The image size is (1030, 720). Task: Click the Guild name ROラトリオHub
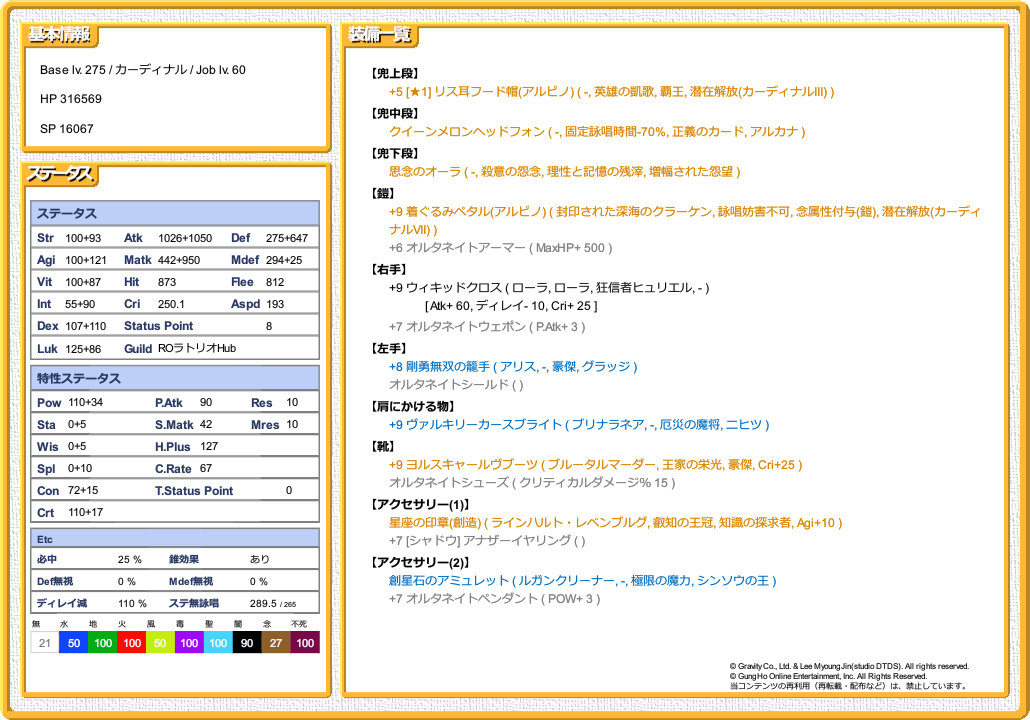197,348
